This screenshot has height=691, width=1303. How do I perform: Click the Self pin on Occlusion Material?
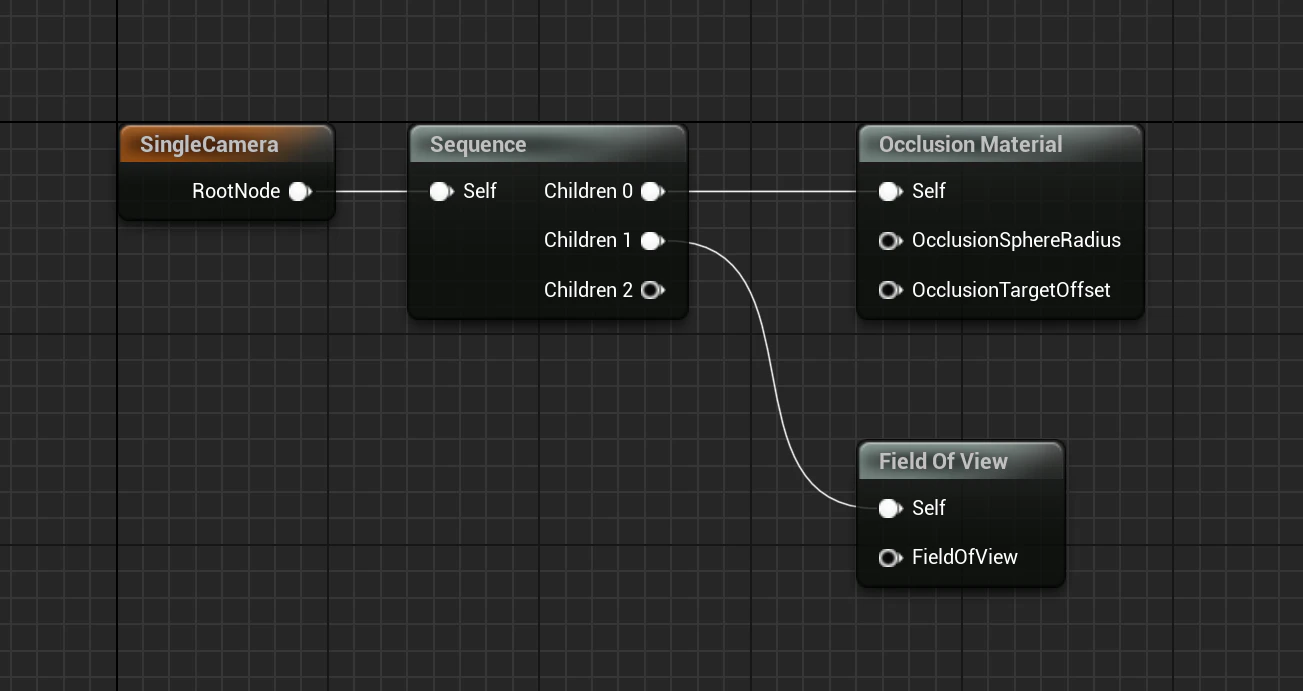tap(890, 191)
